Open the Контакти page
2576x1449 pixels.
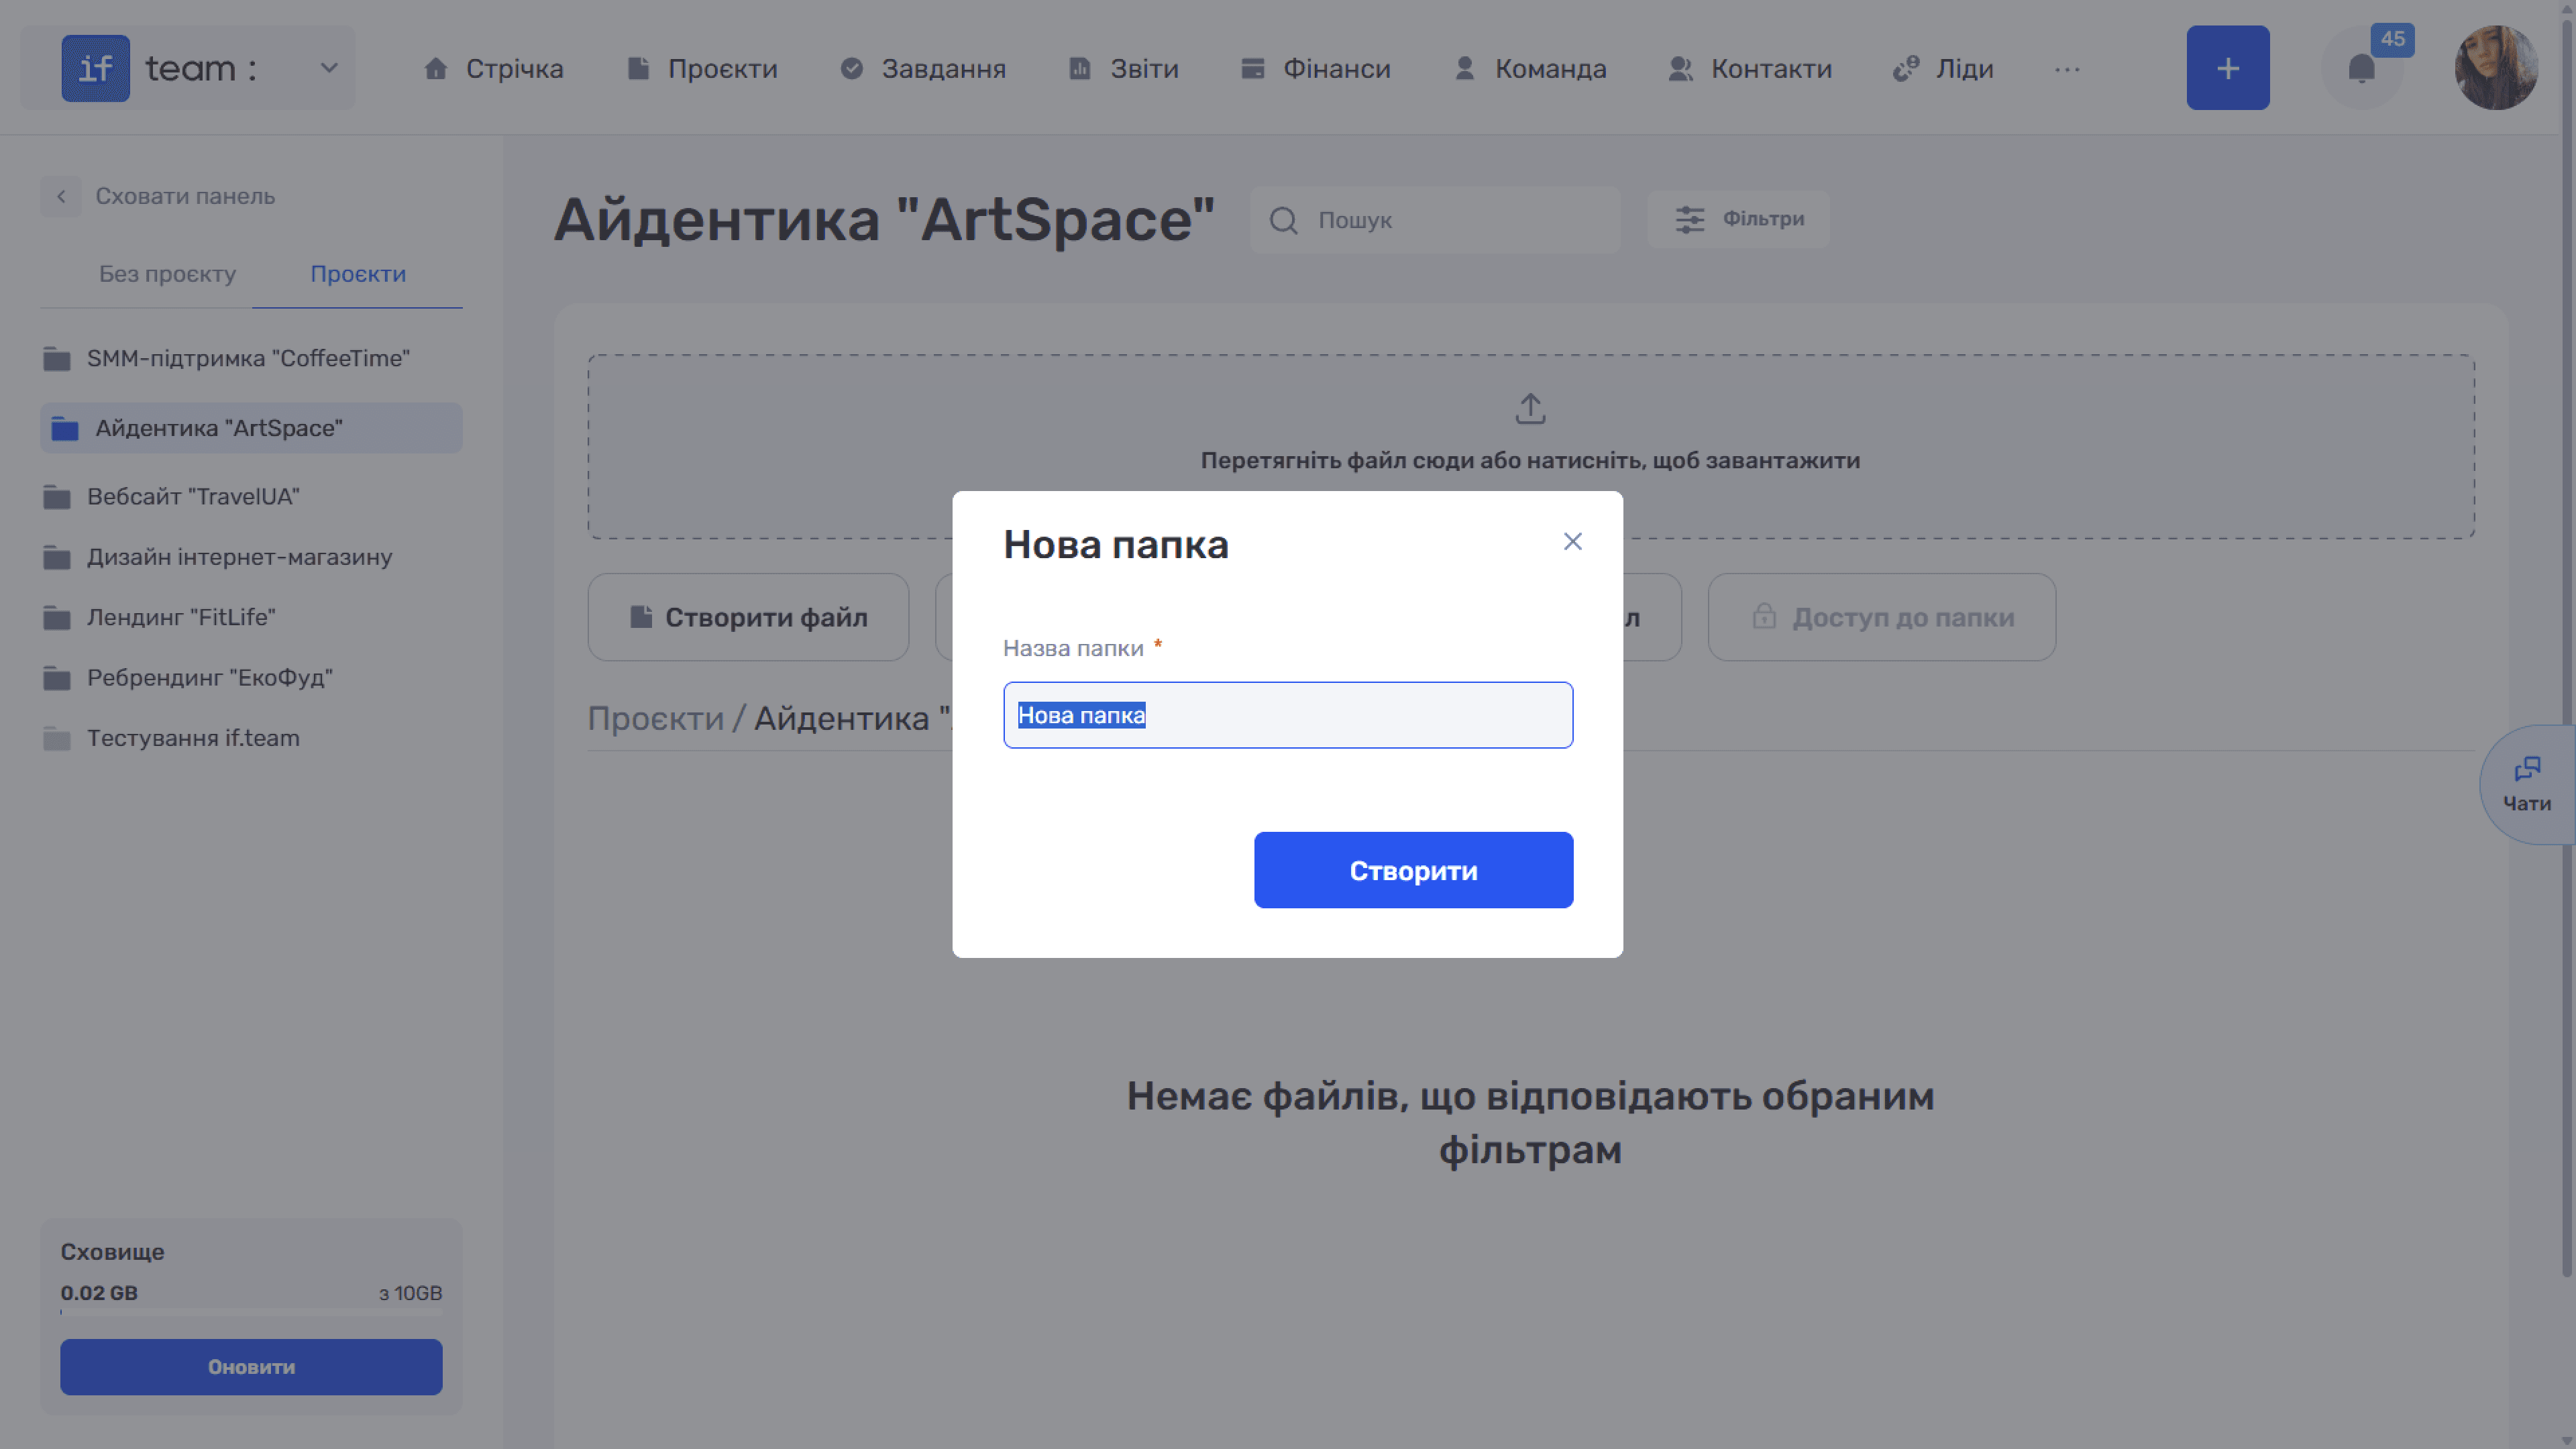(1750, 68)
